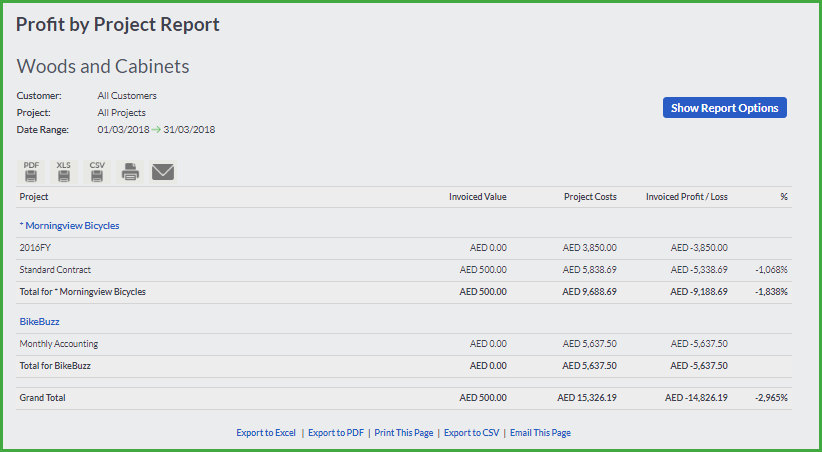Click the PDF export icon

(31, 172)
